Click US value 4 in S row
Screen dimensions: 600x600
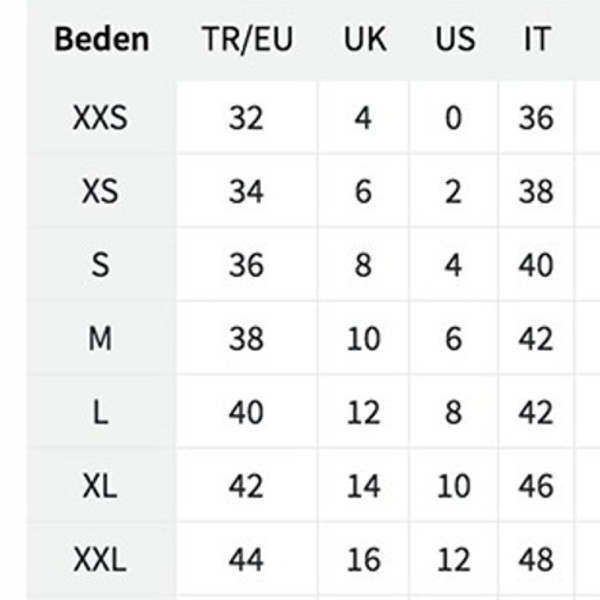point(453,265)
